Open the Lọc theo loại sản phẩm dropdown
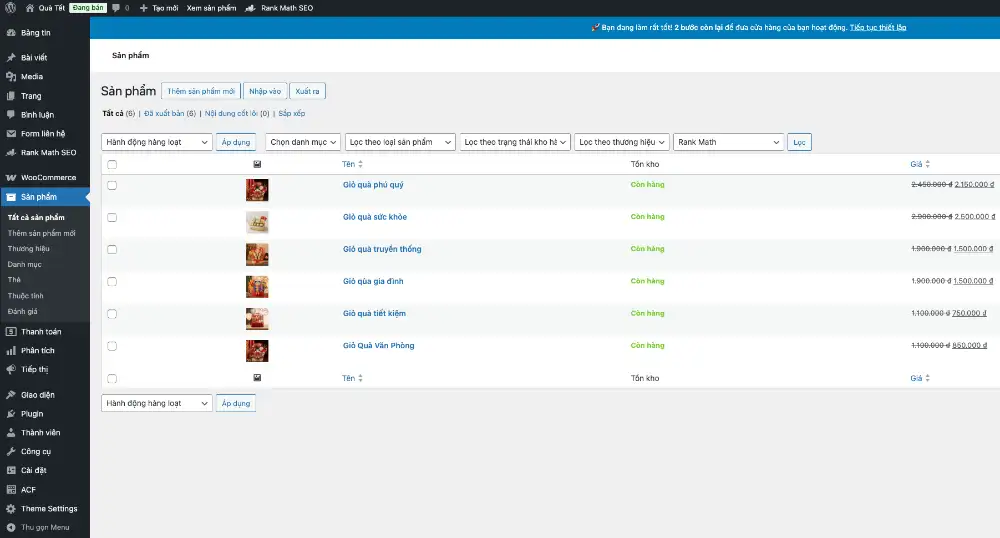 coord(401,142)
